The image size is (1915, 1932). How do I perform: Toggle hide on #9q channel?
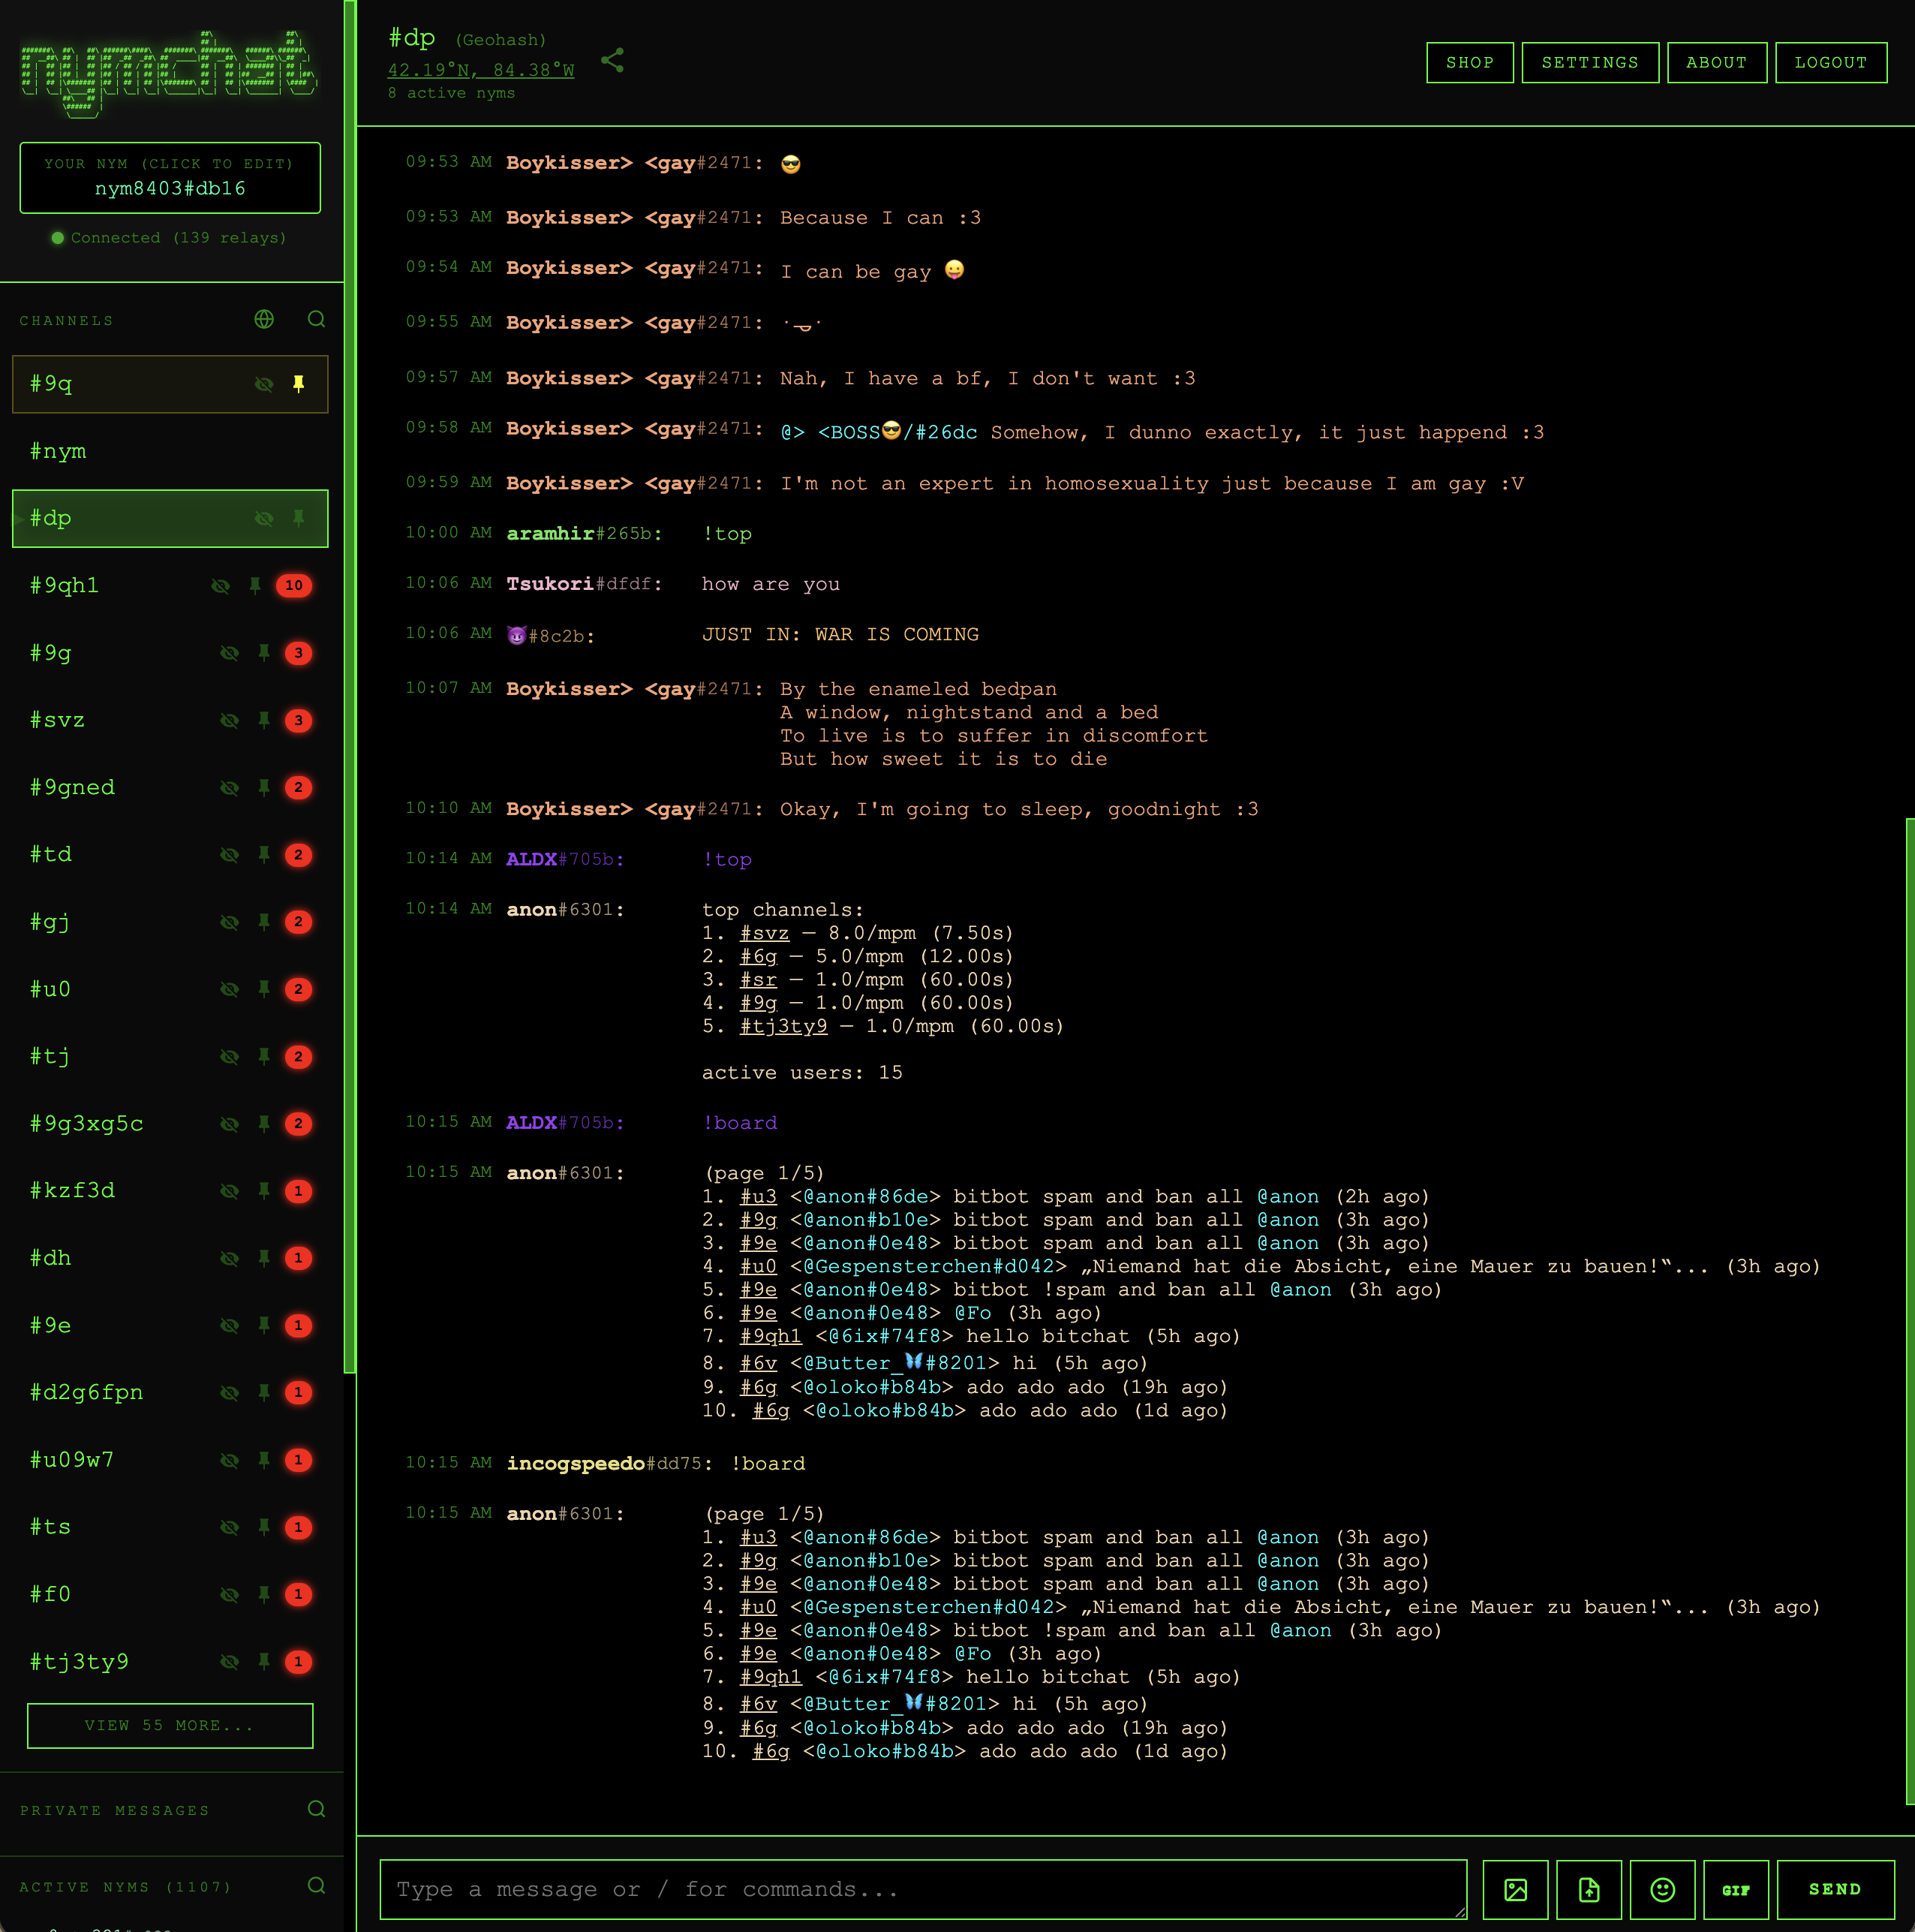click(264, 384)
